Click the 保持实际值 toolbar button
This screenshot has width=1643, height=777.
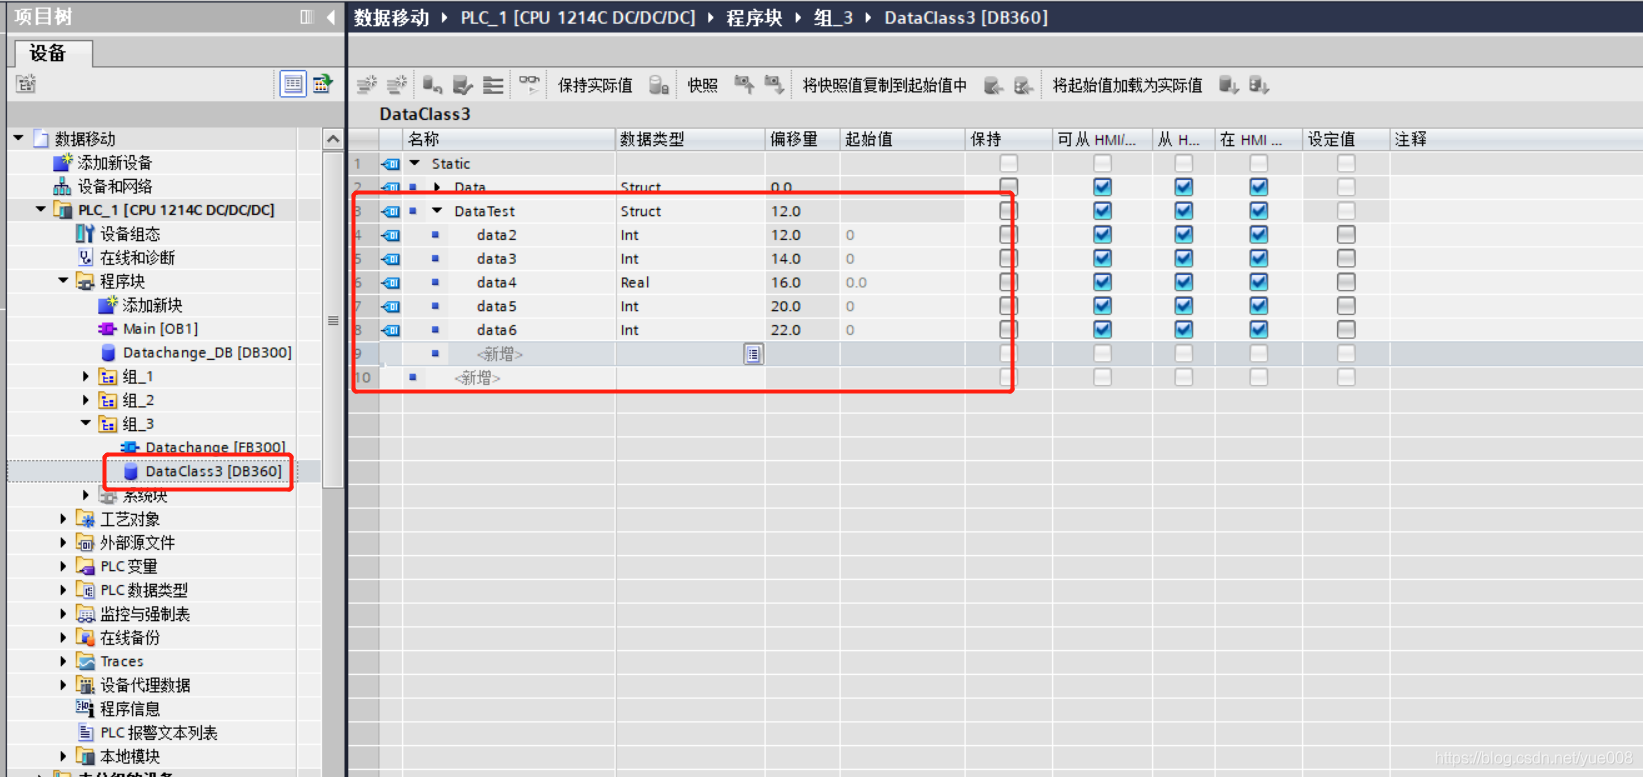[x=595, y=85]
